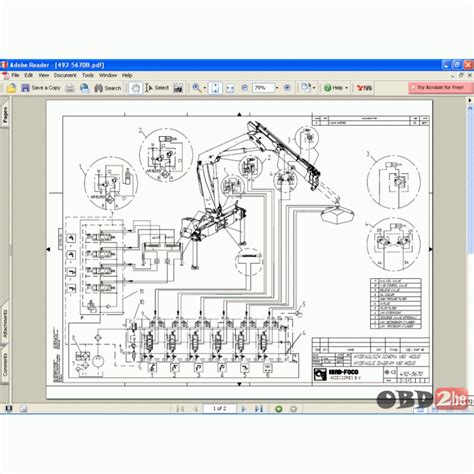The width and height of the screenshot is (474, 474).
Task: Click the vertical scrollbar thumb
Action: click(470, 180)
